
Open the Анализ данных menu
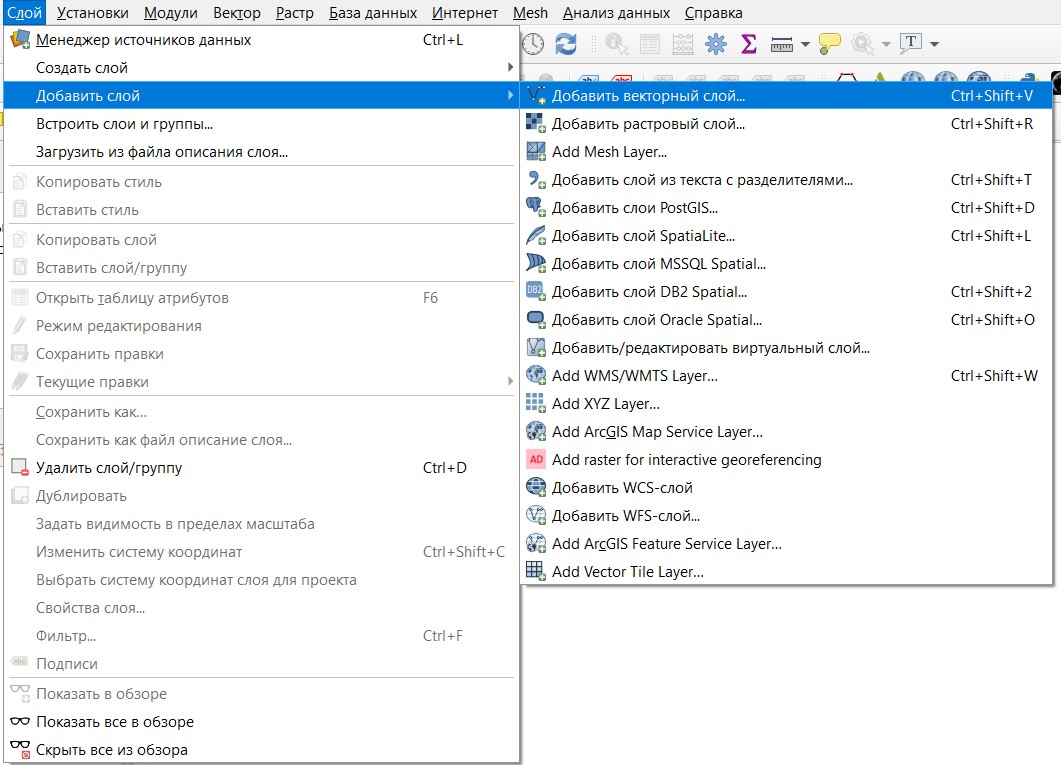click(x=616, y=13)
